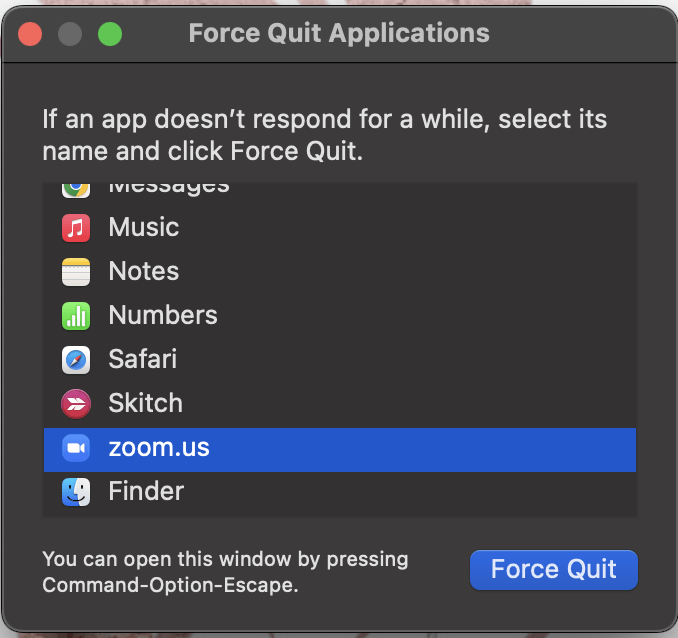Select the Notes name in the list

tap(144, 271)
